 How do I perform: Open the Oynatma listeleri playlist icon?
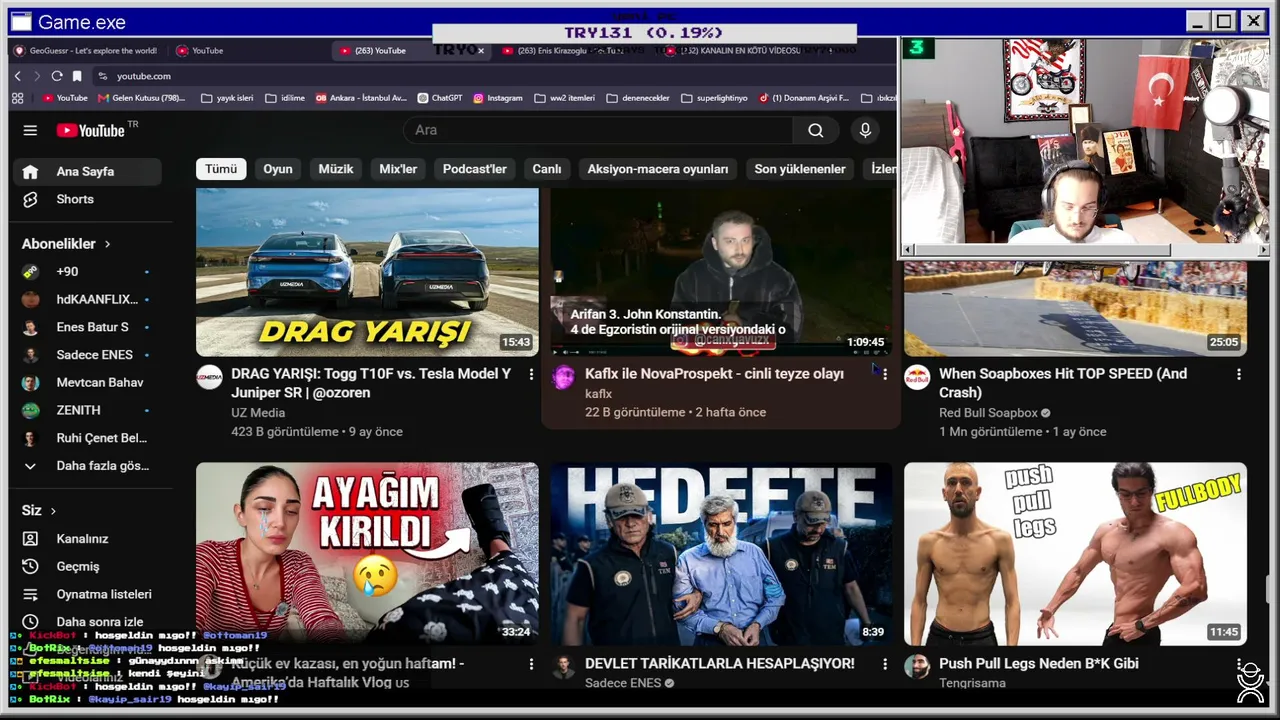pyautogui.click(x=30, y=594)
